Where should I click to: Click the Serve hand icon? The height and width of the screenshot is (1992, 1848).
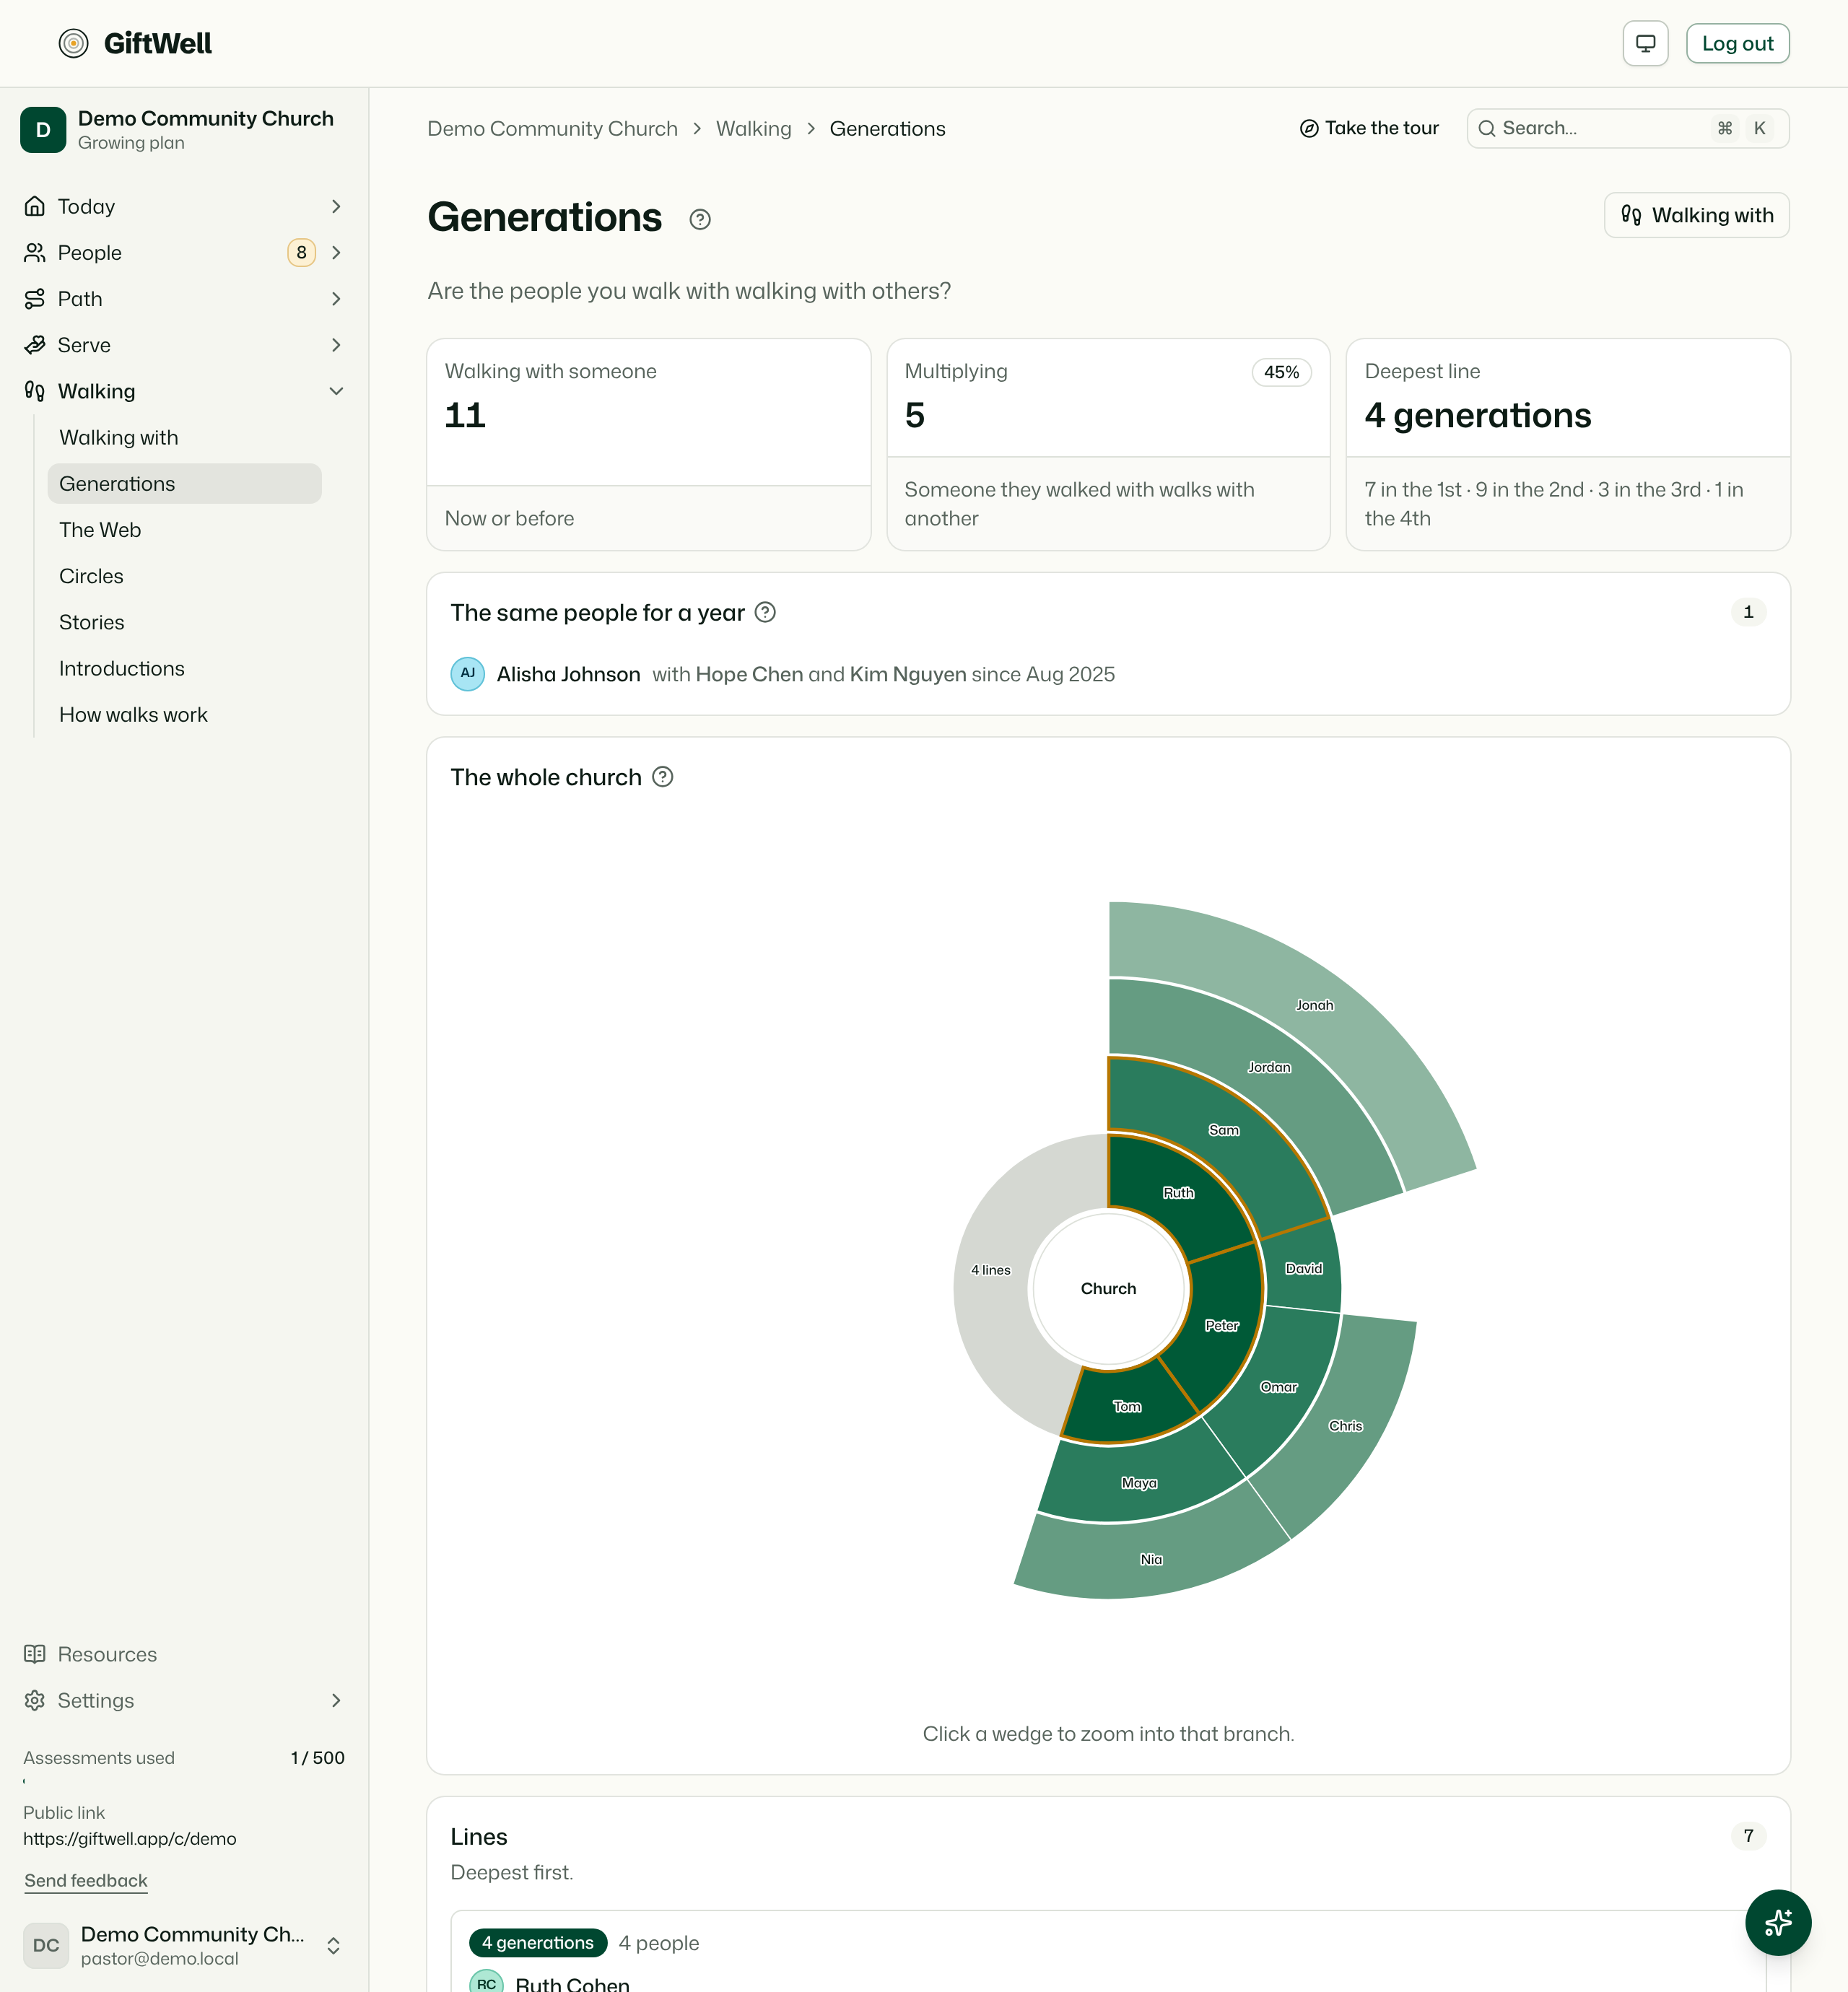tap(35, 344)
